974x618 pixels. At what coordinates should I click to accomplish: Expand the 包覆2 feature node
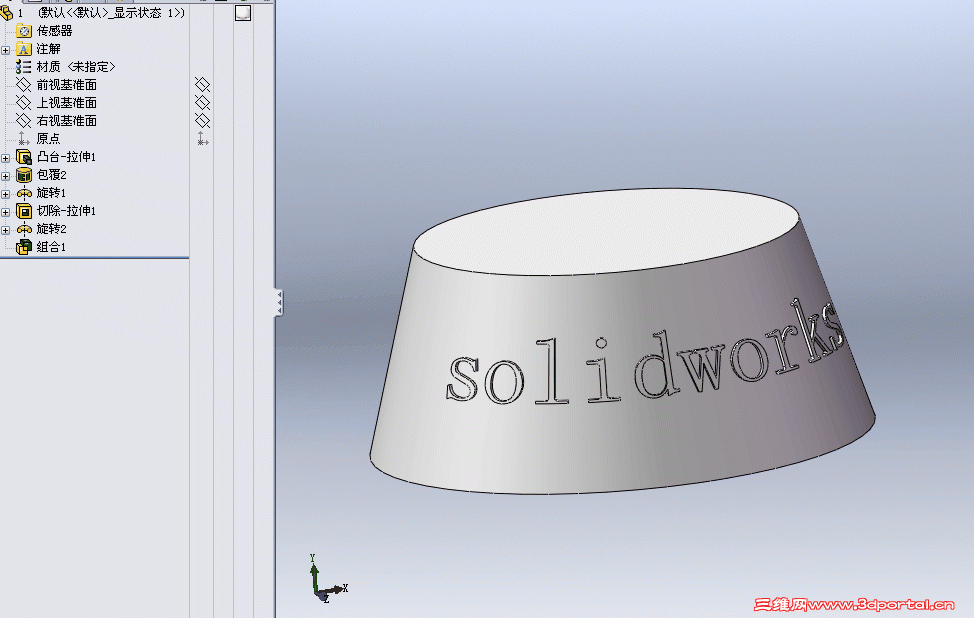[x=6, y=176]
